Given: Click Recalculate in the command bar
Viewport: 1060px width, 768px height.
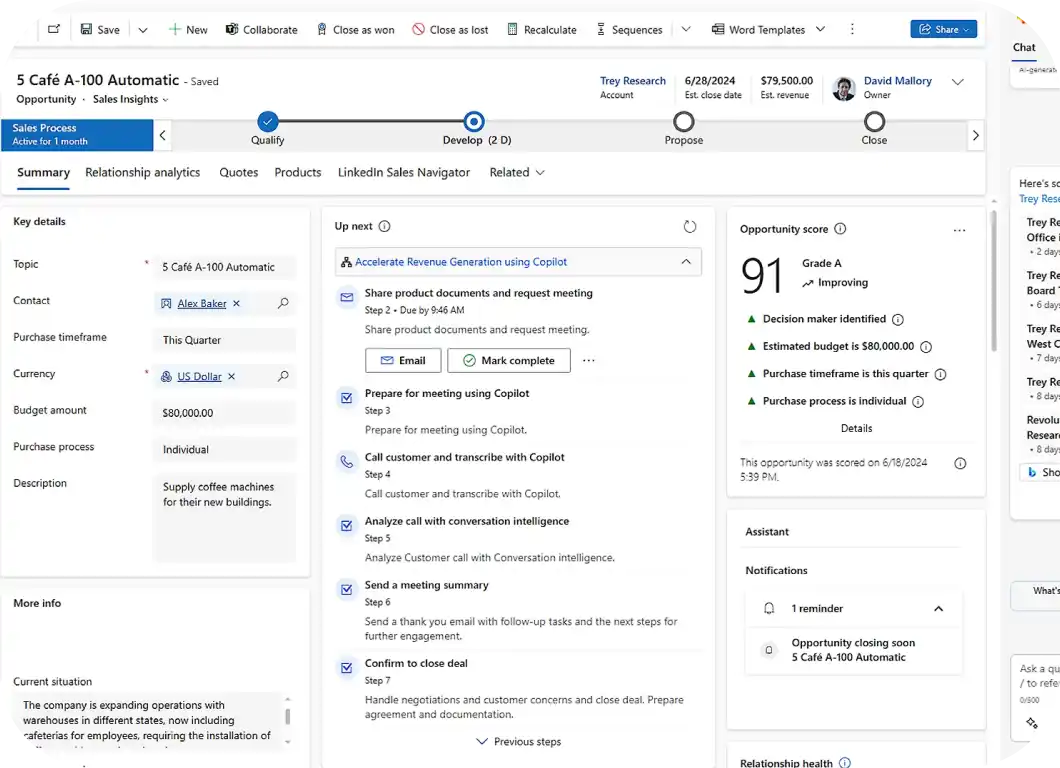Looking at the screenshot, I should (541, 30).
